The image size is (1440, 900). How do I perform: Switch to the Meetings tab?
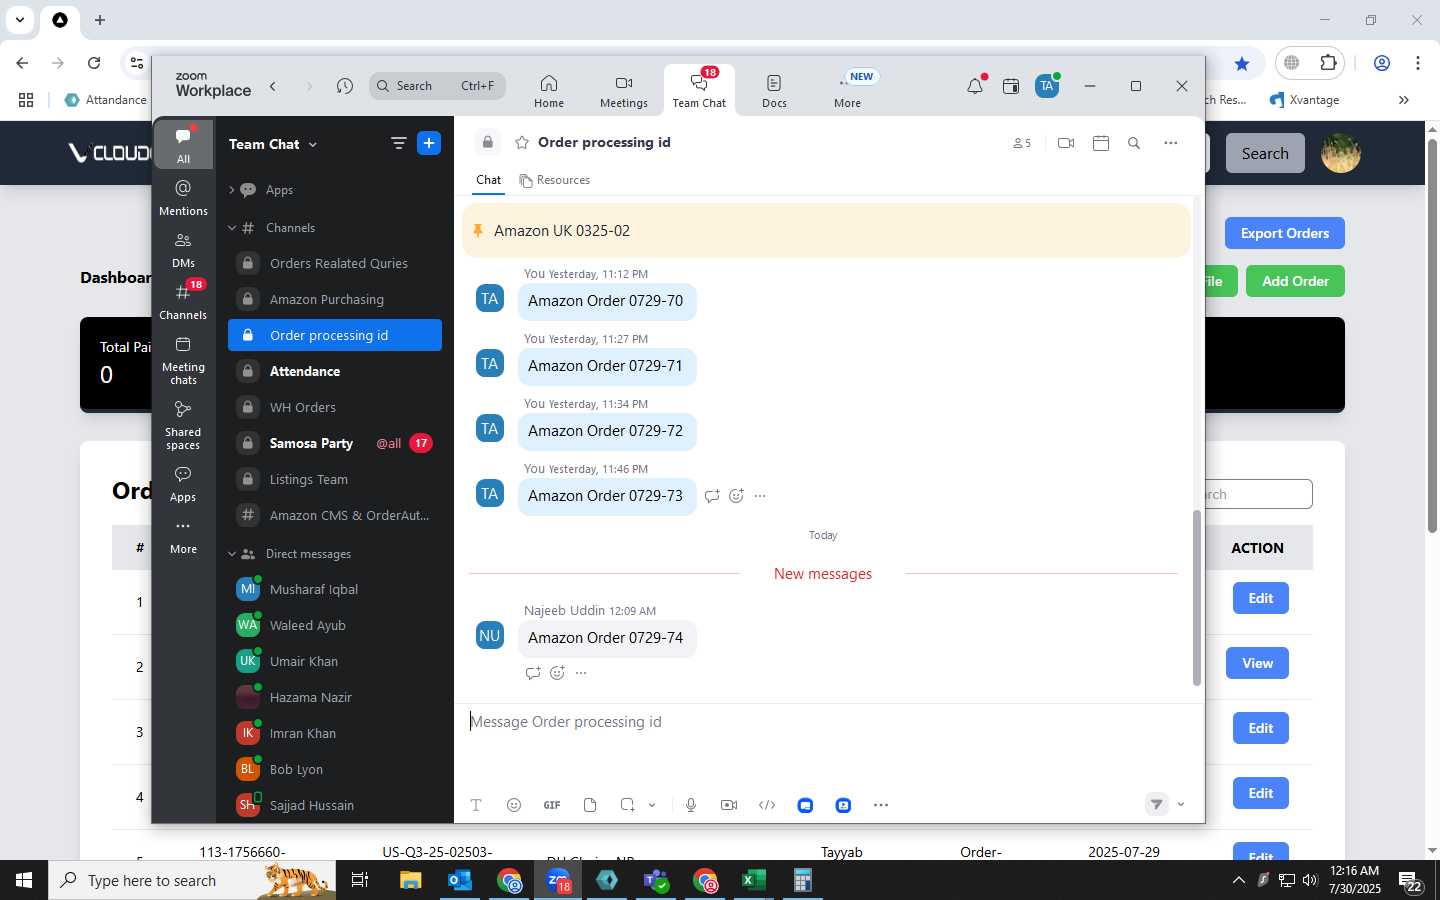[x=624, y=90]
